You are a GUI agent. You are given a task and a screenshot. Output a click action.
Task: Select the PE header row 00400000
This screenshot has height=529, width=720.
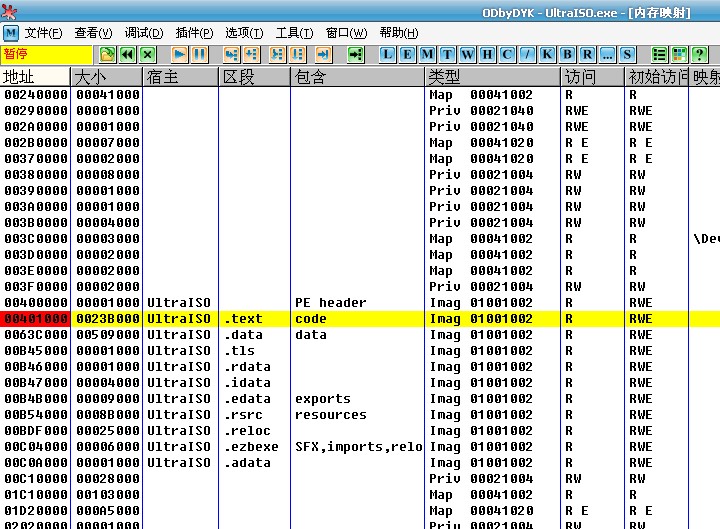[x=360, y=303]
